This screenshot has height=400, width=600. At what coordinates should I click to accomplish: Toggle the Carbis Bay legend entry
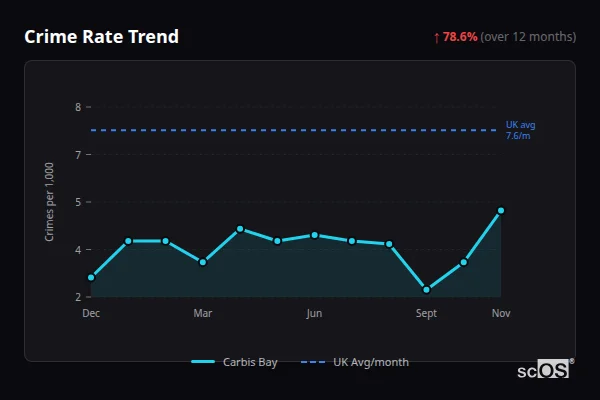point(234,362)
